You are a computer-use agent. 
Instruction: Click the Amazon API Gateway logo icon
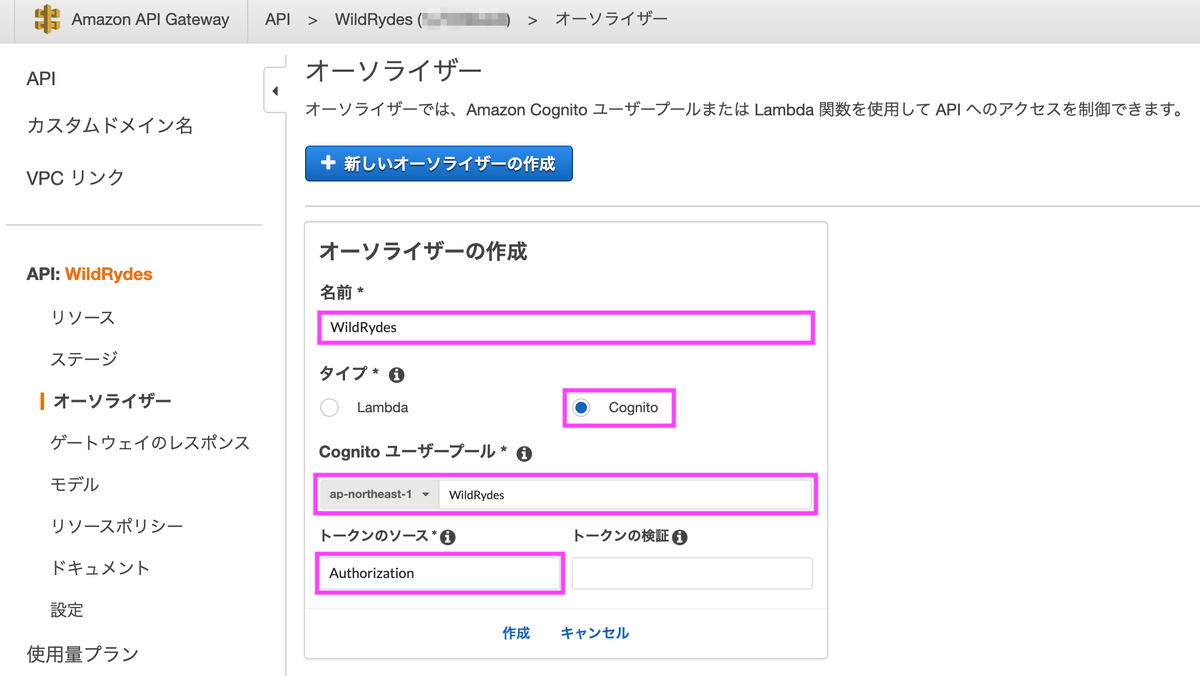[46, 19]
